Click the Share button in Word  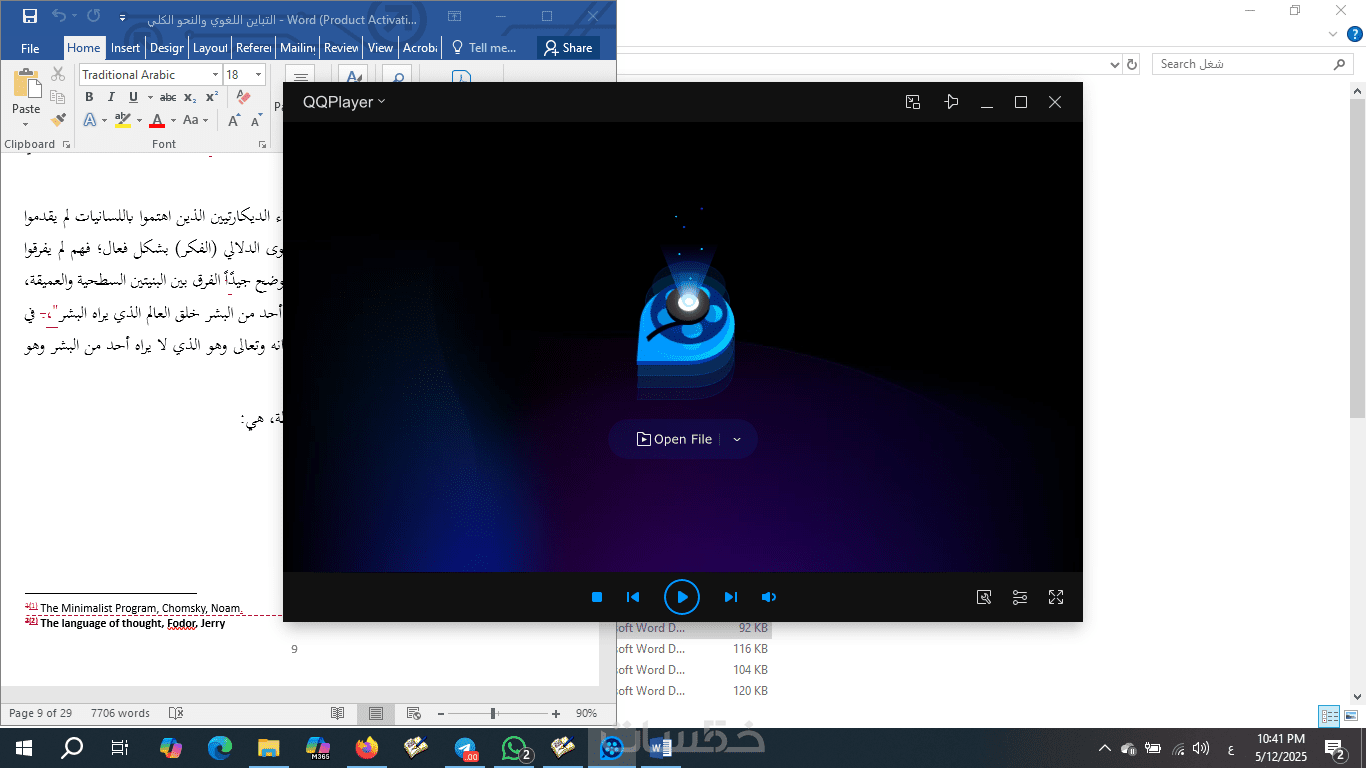(x=568, y=48)
